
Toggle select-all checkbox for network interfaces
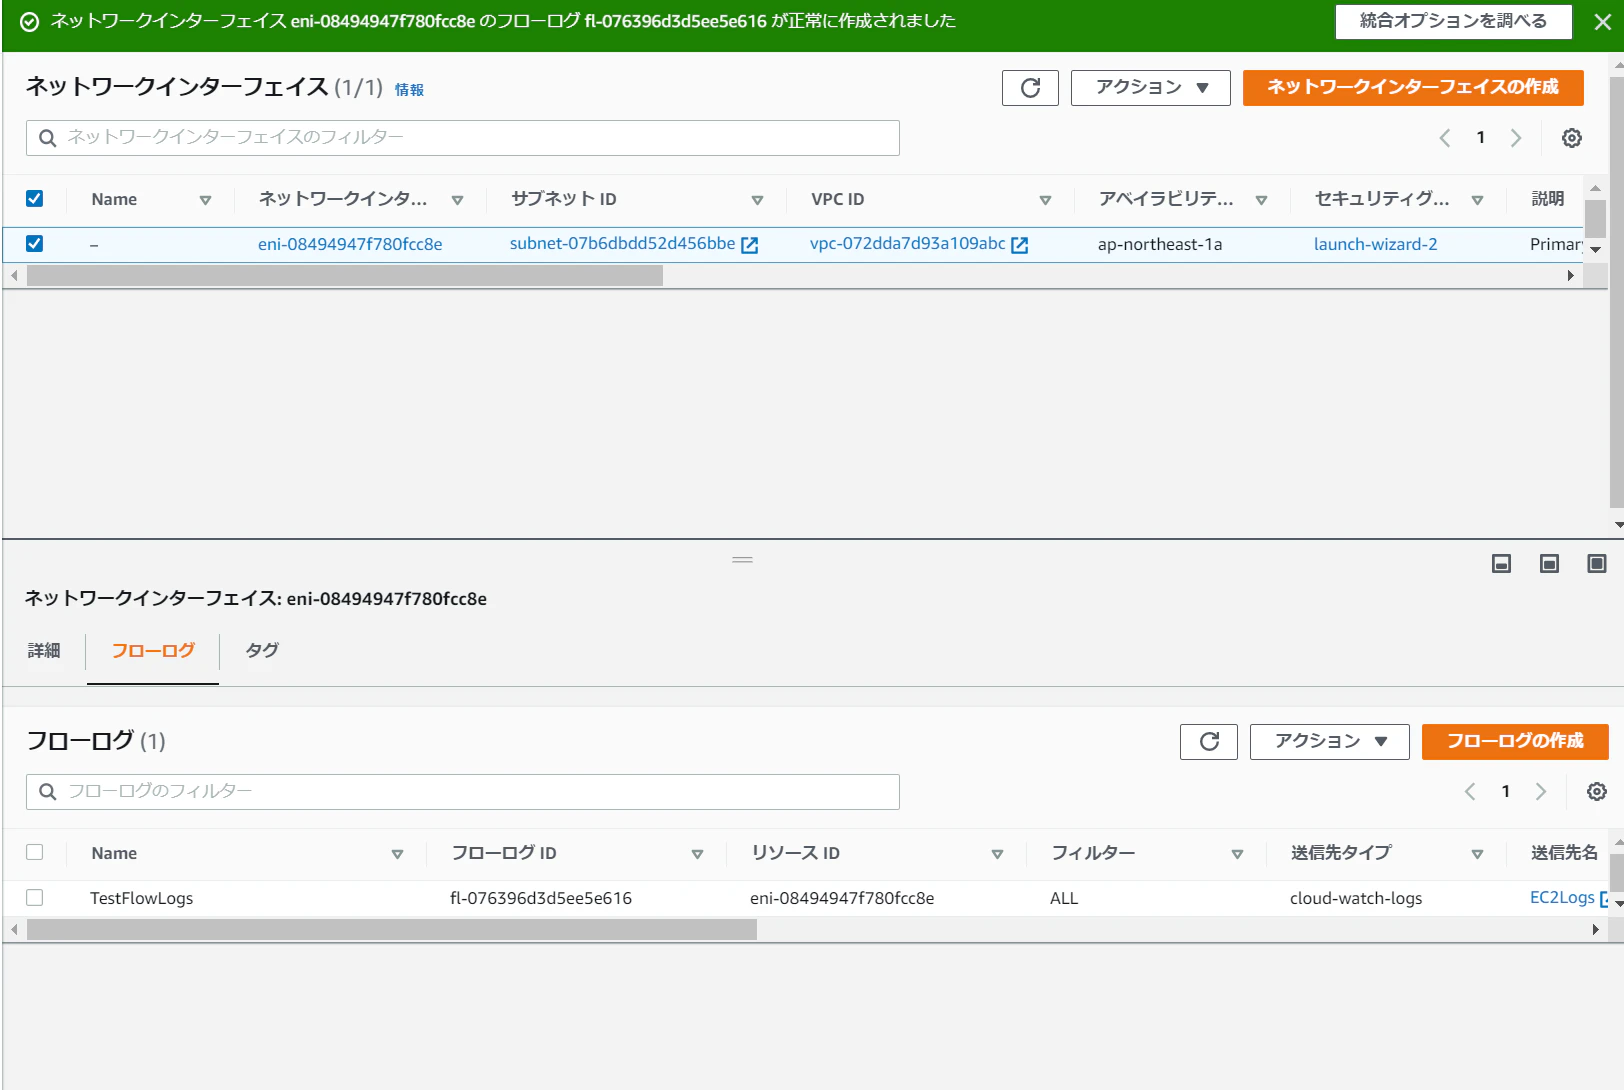pyautogui.click(x=35, y=199)
